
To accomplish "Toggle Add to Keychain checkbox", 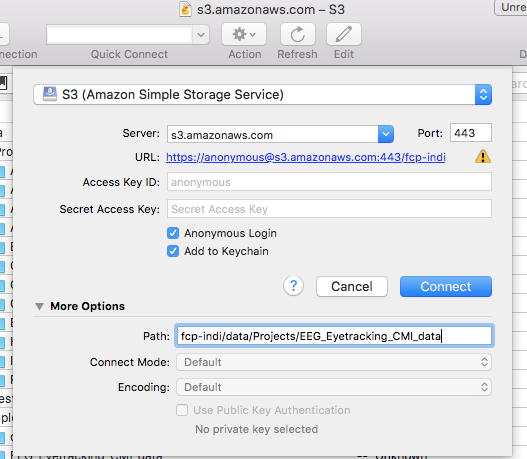I will click(173, 251).
